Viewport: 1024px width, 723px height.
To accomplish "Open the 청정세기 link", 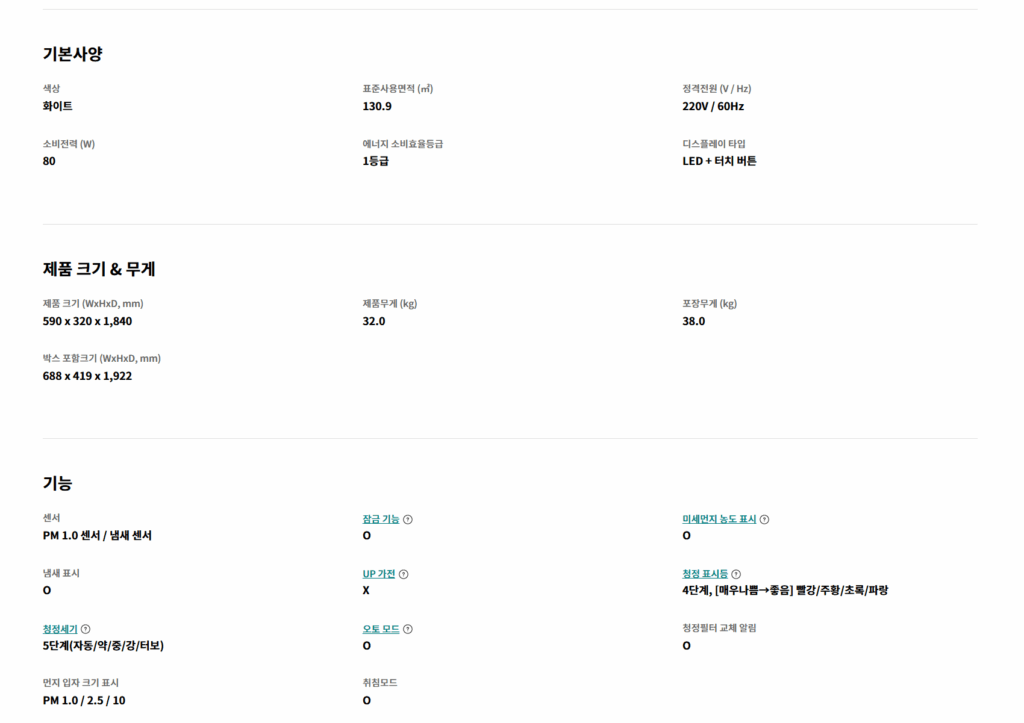I will pyautogui.click(x=60, y=629).
